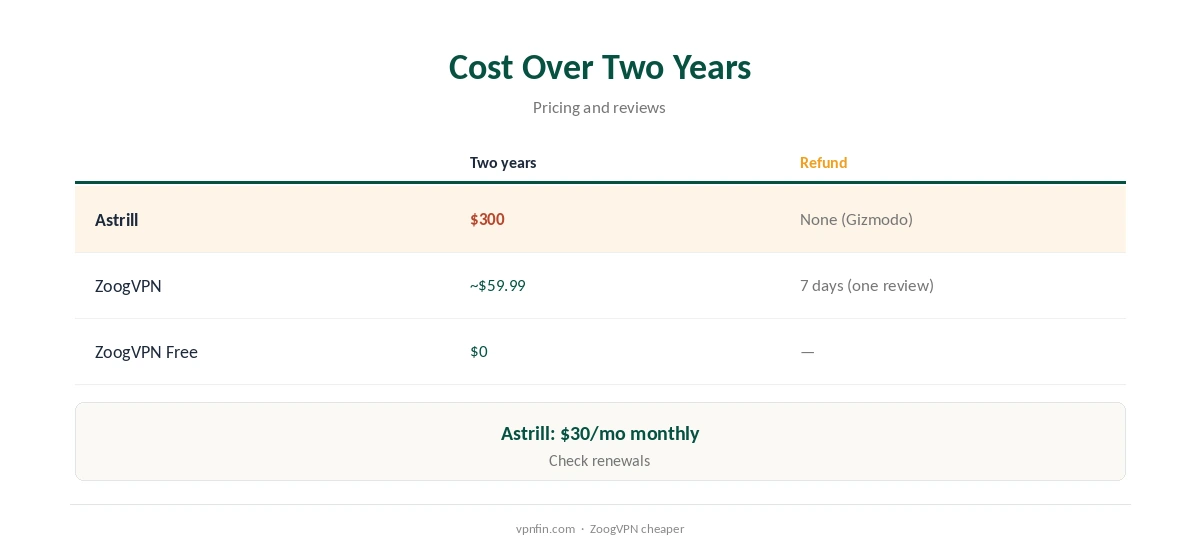The width and height of the screenshot is (1200, 548).
Task: Click 'Astrill: $30/mo monthly' callout text
Action: [x=600, y=434]
